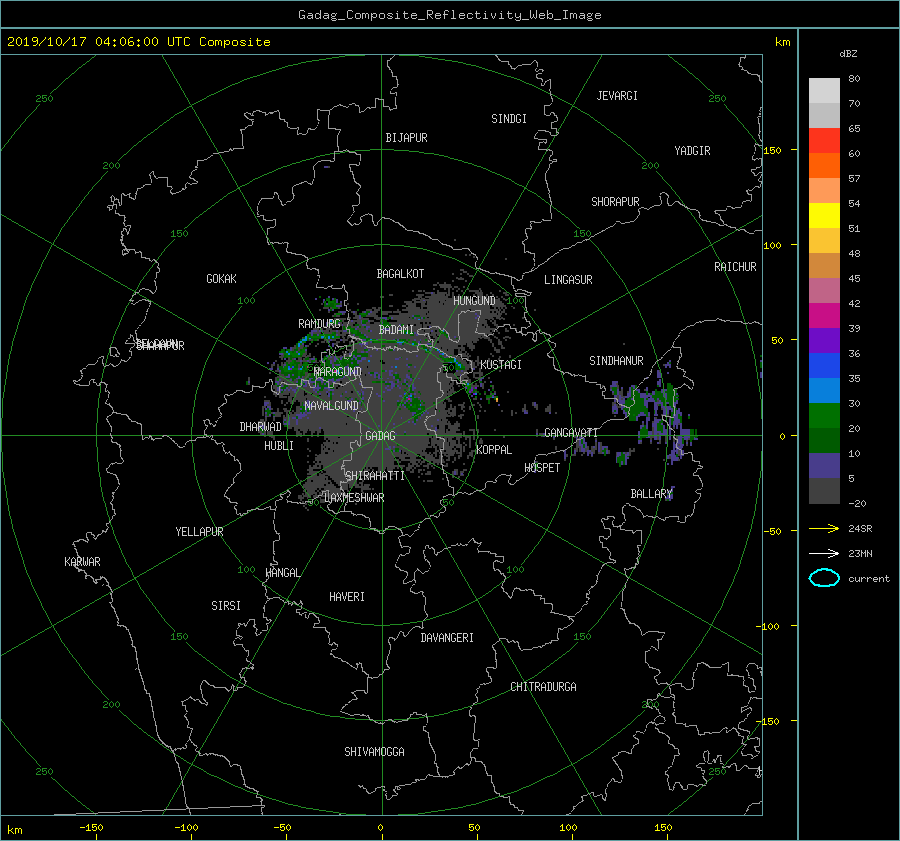The image size is (900, 841).
Task: Click the dBZ legend heading
Action: [848, 54]
